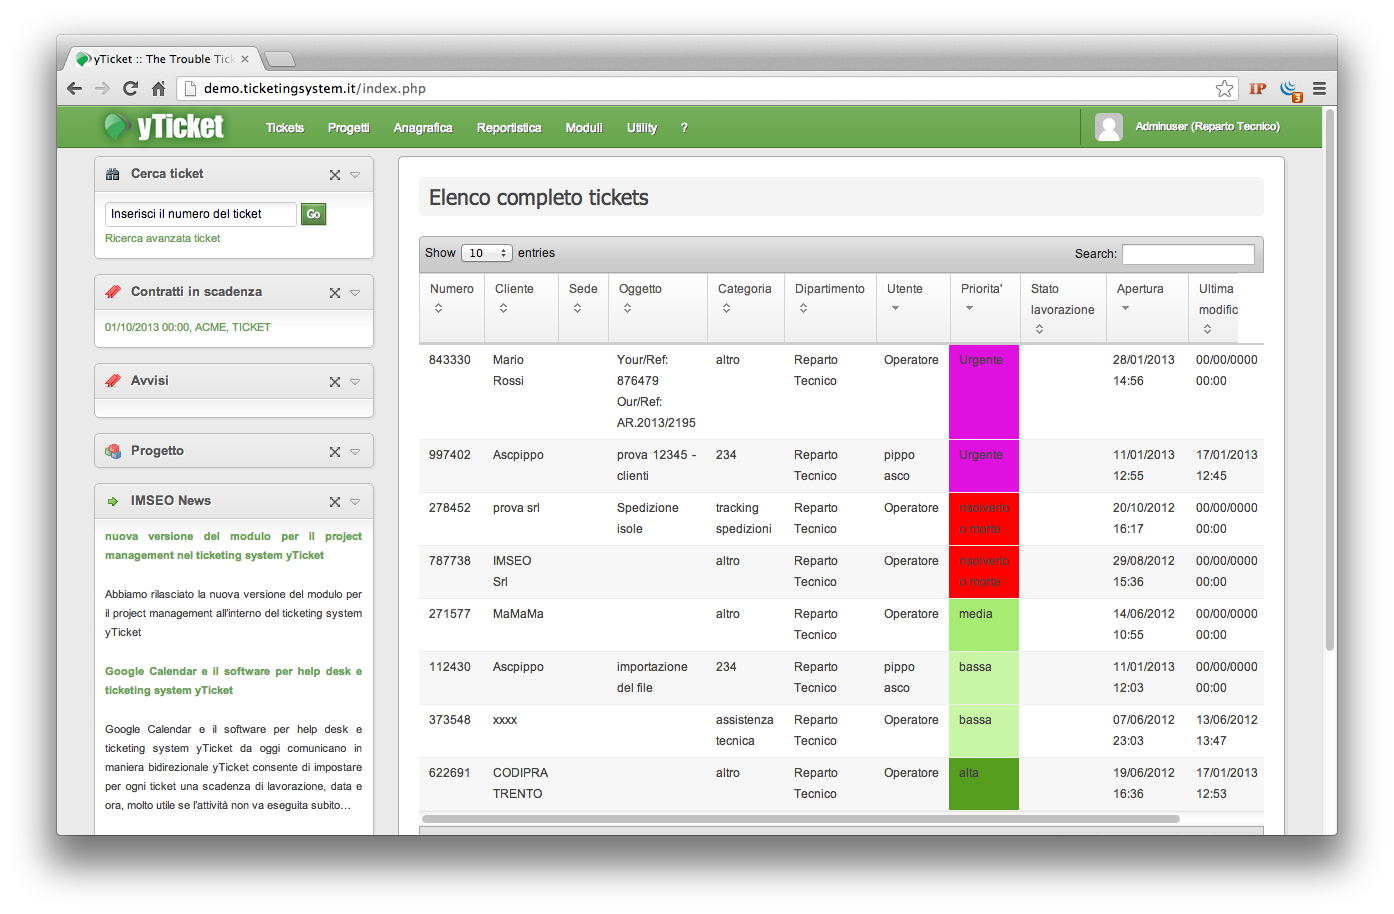Open Ricerca avanzata ticket link

162,239
